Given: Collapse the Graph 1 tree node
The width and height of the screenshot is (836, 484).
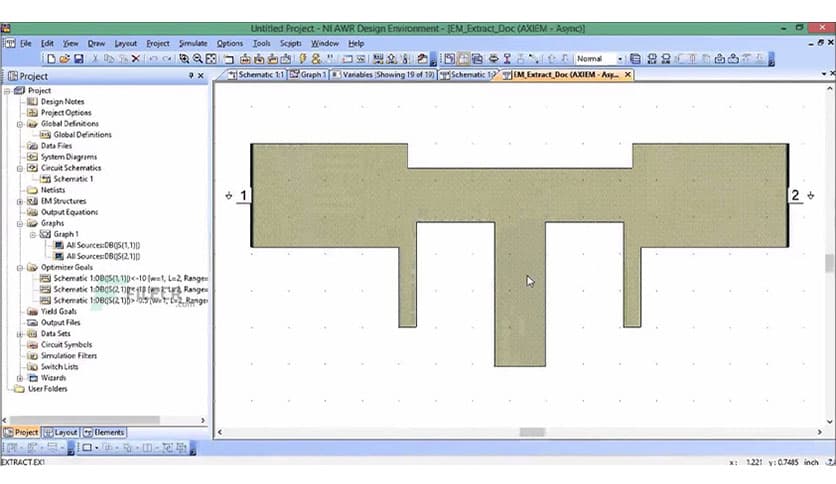Looking at the screenshot, I should click(x=33, y=234).
